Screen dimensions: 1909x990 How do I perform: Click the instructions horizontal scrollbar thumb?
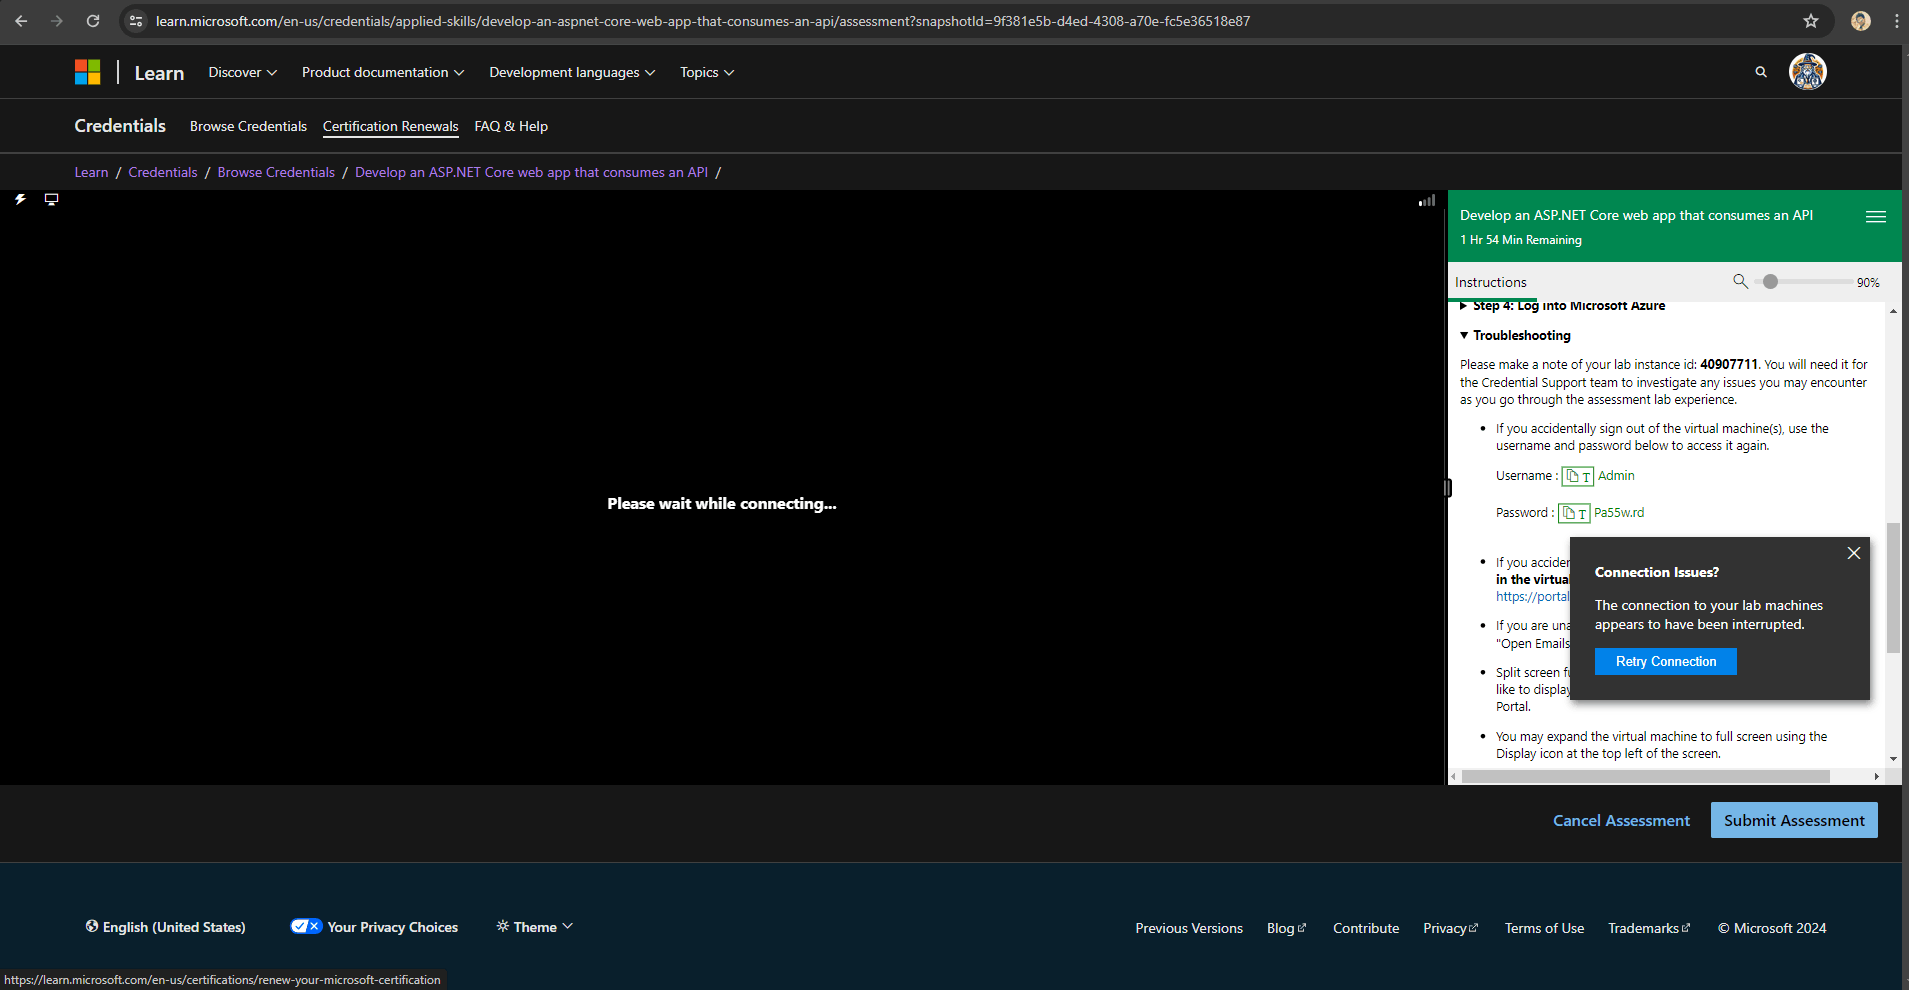tap(1645, 776)
